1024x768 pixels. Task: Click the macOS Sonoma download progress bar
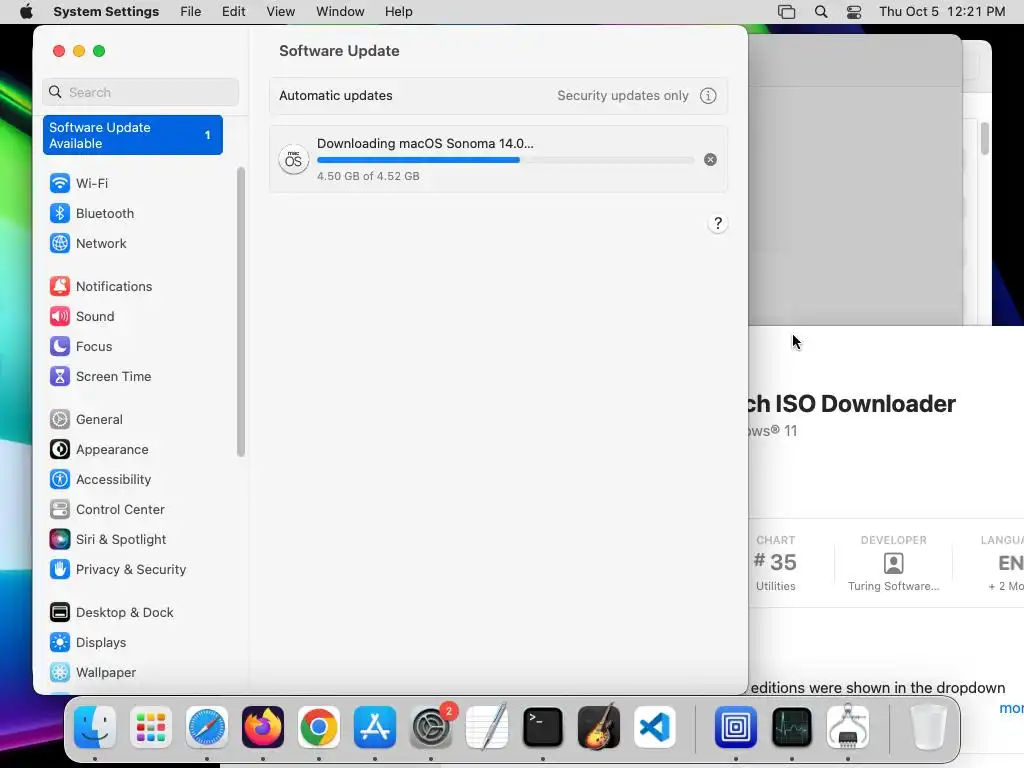[505, 160]
